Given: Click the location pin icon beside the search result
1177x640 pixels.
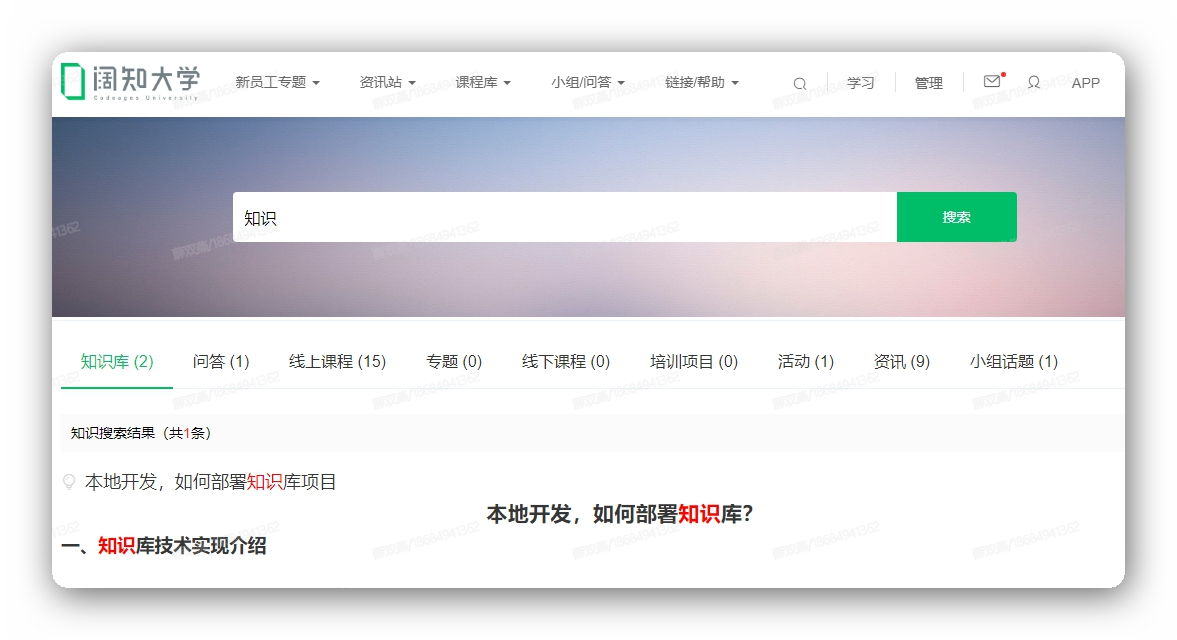Looking at the screenshot, I should (67, 481).
